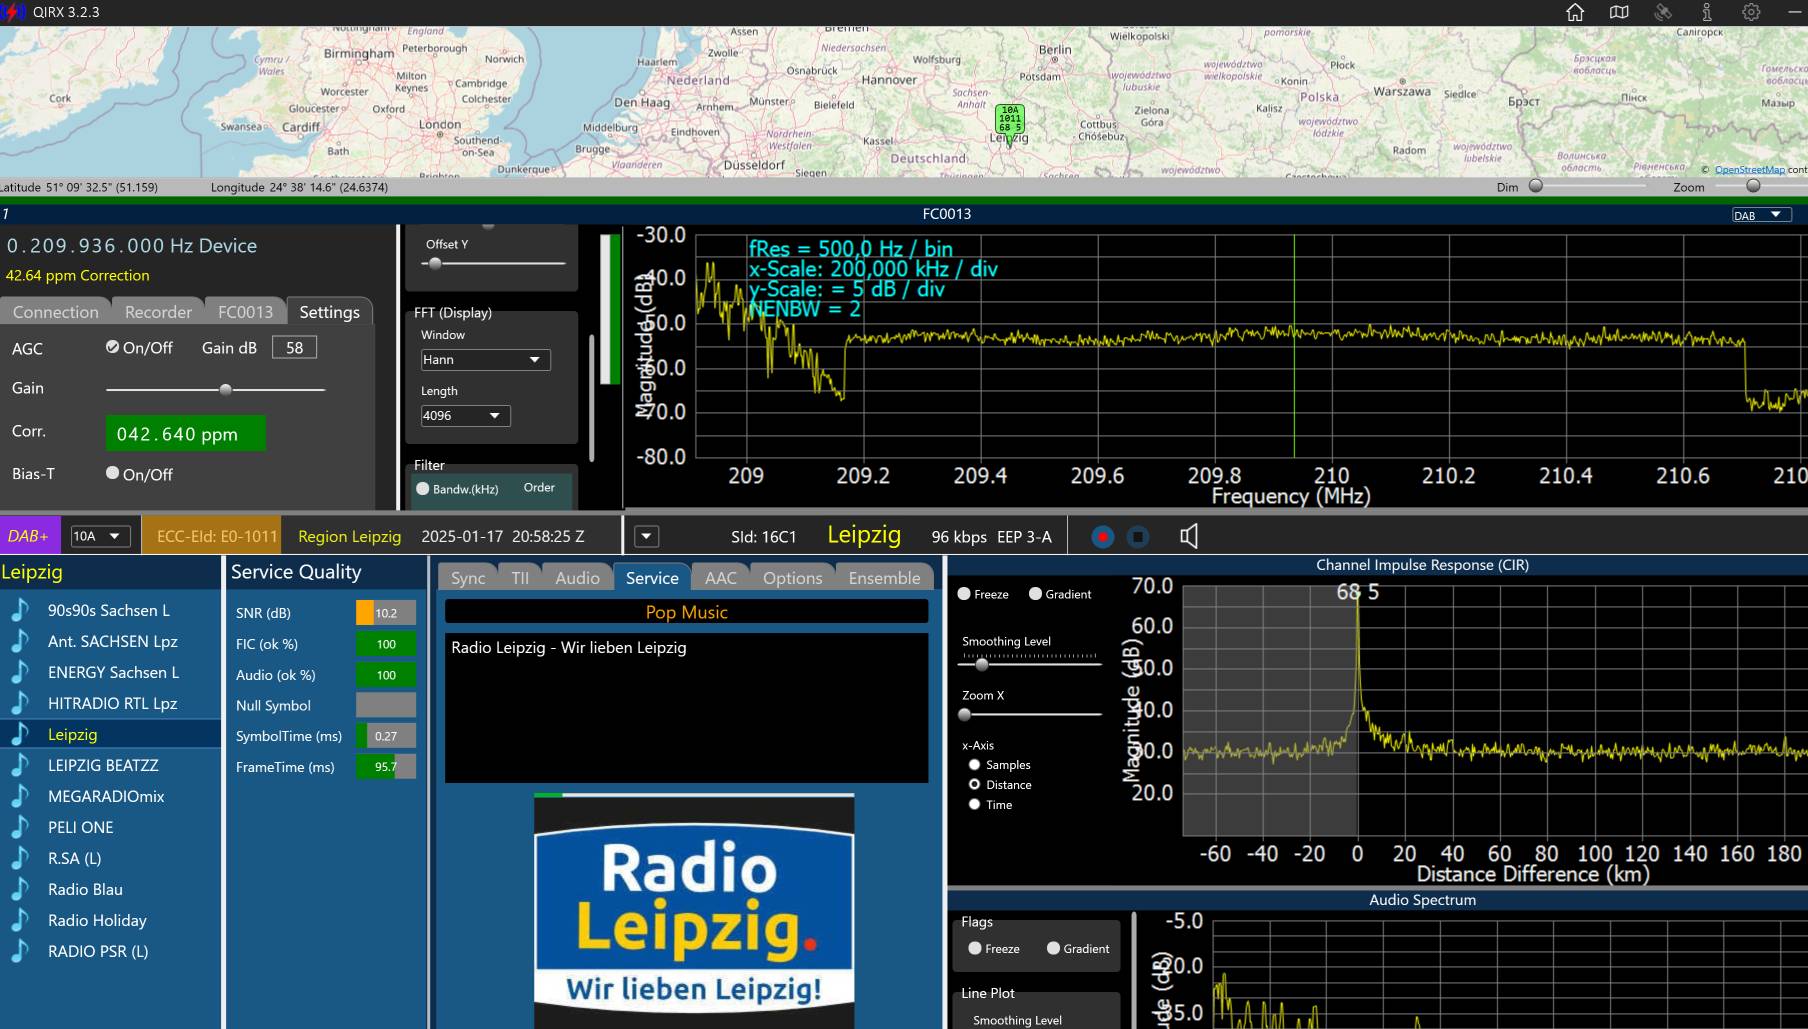Click the OpenStreetMap link
This screenshot has width=1808, height=1029.
point(1749,170)
